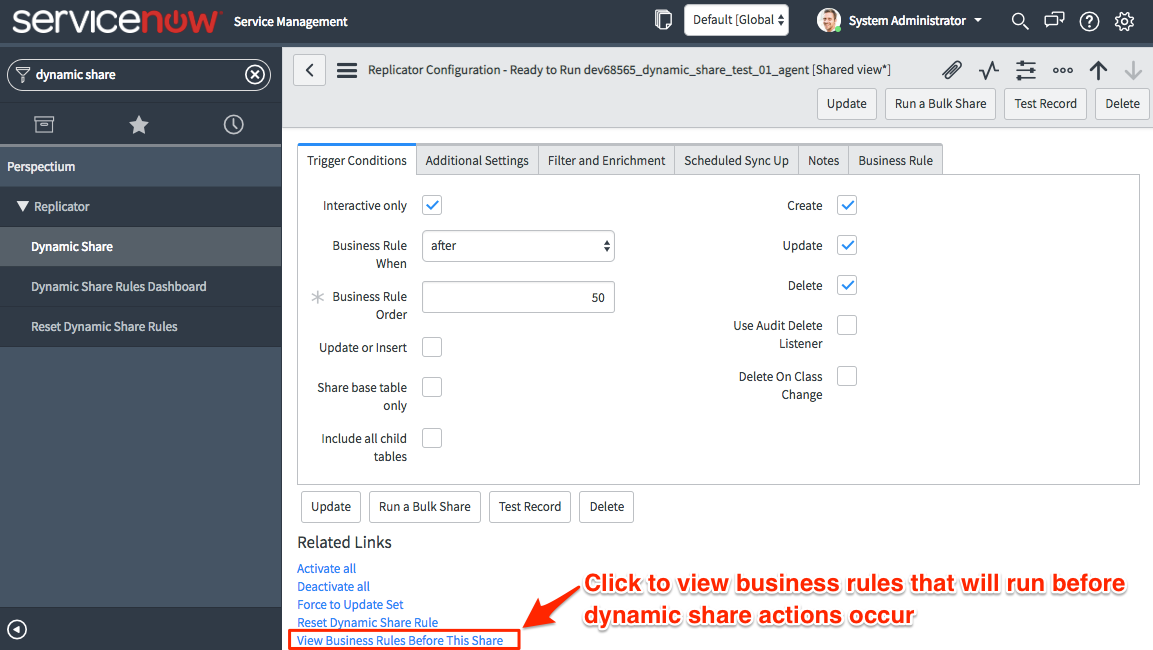
Task: Switch to Additional Settings tab
Action: pyautogui.click(x=476, y=160)
